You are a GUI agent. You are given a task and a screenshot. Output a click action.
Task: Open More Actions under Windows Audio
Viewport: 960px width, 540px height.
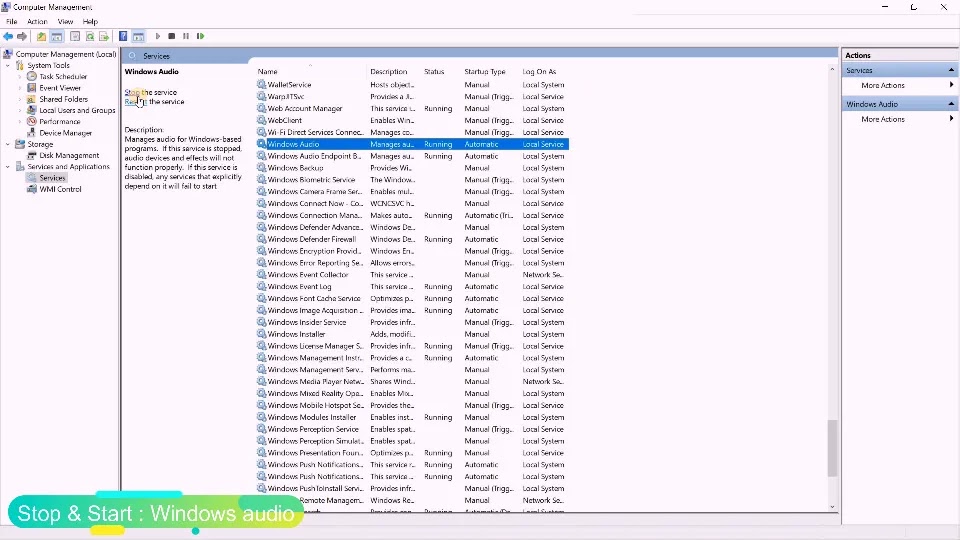882,119
